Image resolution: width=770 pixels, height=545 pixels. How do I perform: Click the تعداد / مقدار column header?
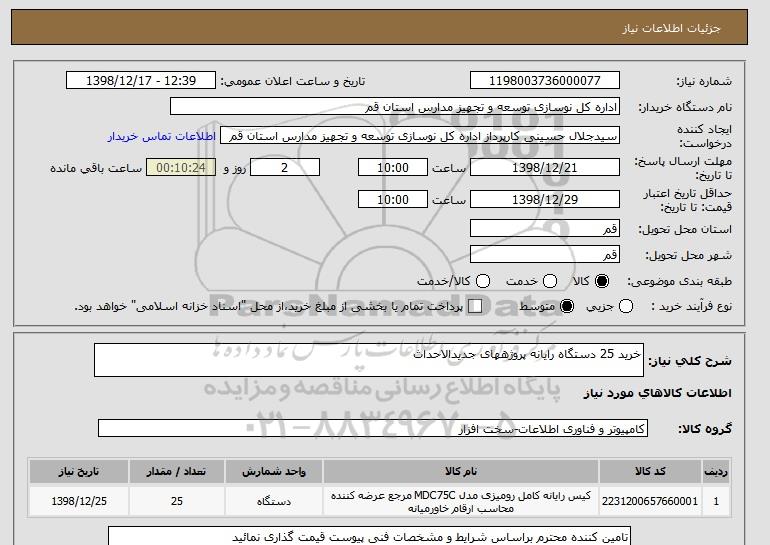pos(177,471)
